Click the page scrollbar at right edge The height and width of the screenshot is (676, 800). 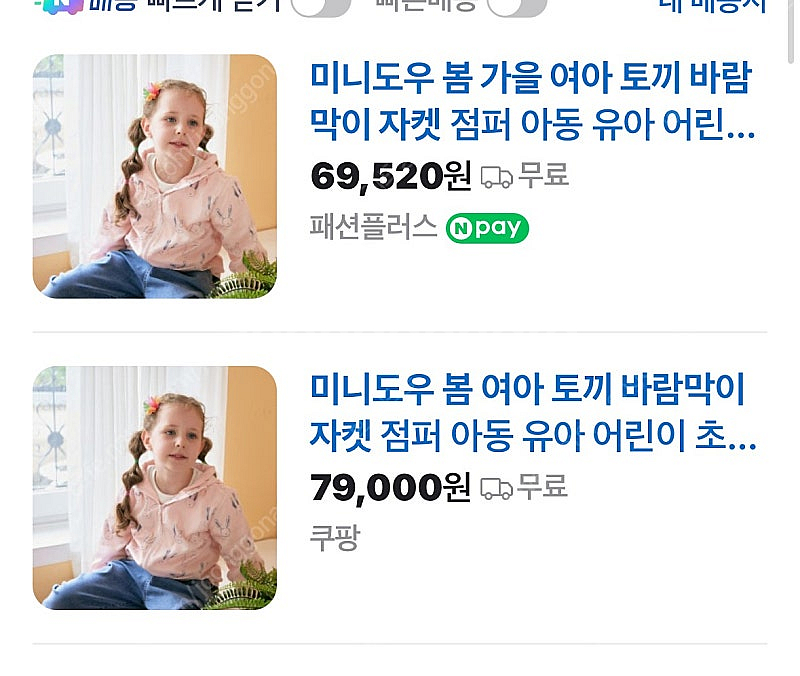[791, 31]
